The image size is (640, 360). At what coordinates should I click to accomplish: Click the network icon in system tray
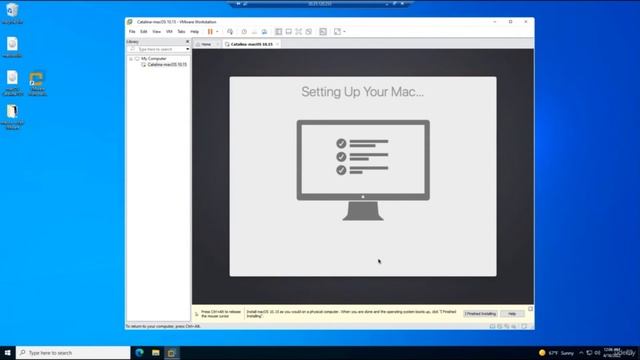[589, 353]
